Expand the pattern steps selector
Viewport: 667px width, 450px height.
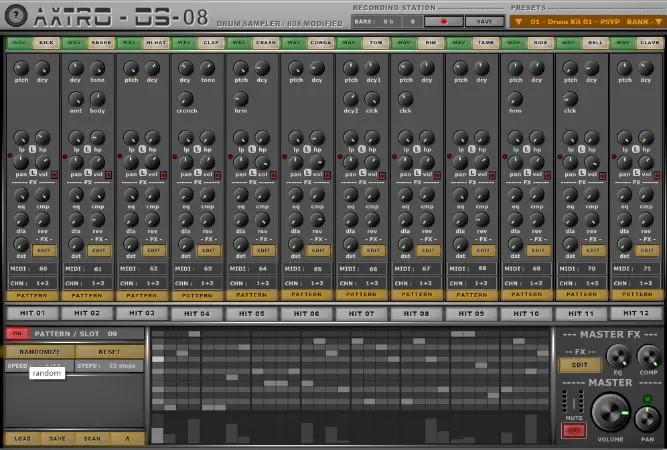(x=120, y=366)
